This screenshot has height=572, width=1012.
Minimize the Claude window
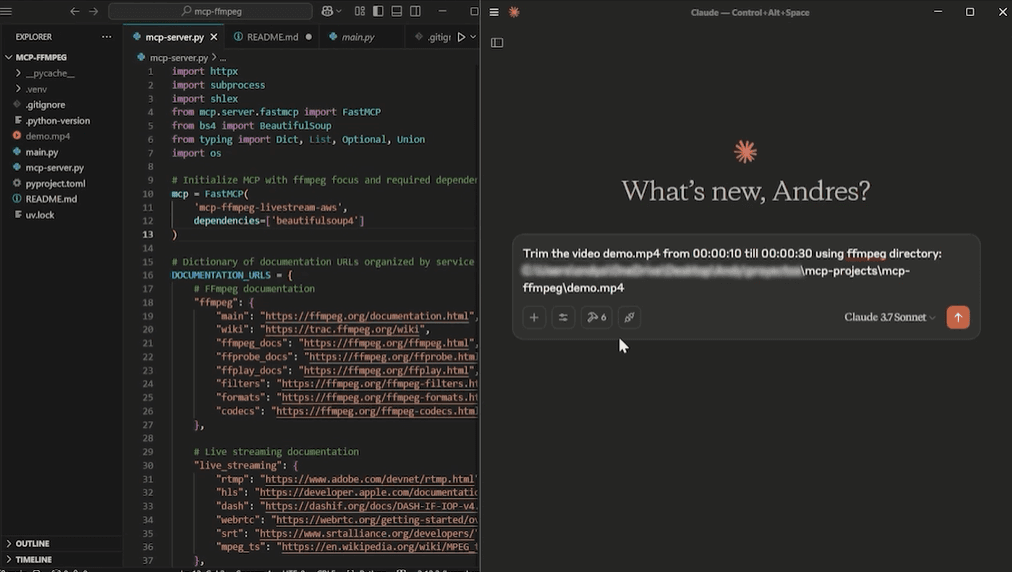click(x=938, y=12)
